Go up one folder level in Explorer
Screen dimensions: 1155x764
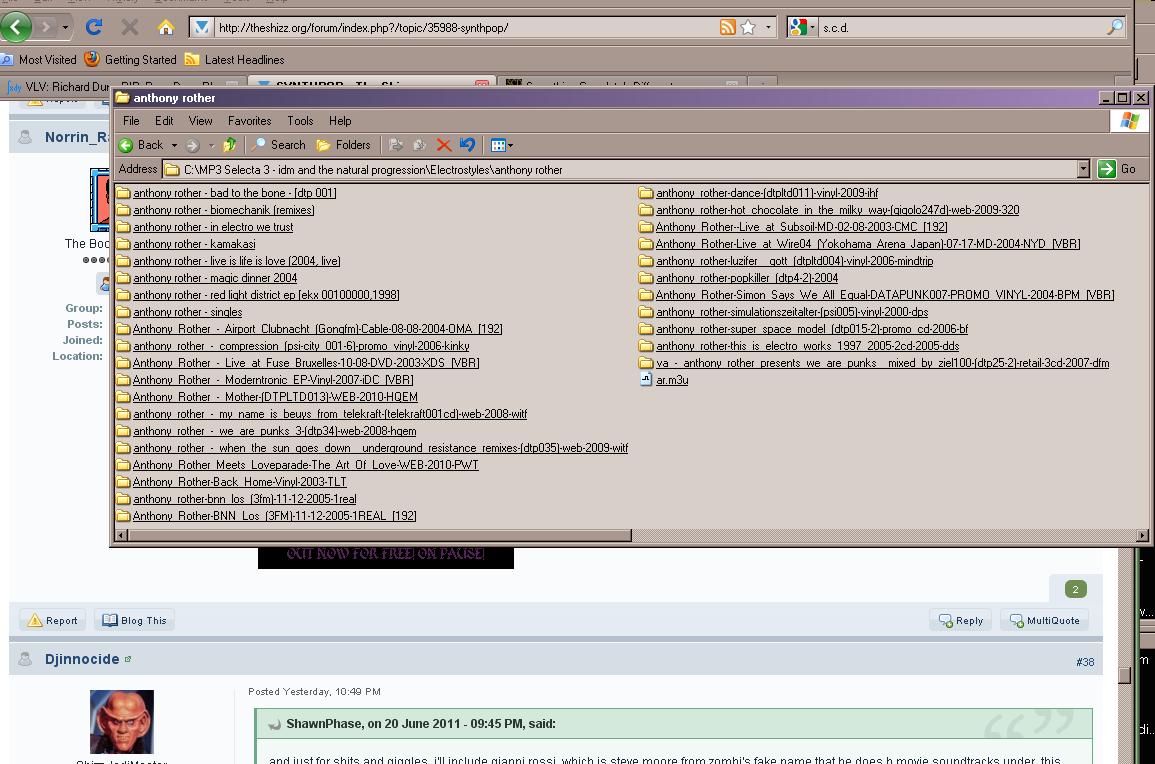pyautogui.click(x=230, y=145)
